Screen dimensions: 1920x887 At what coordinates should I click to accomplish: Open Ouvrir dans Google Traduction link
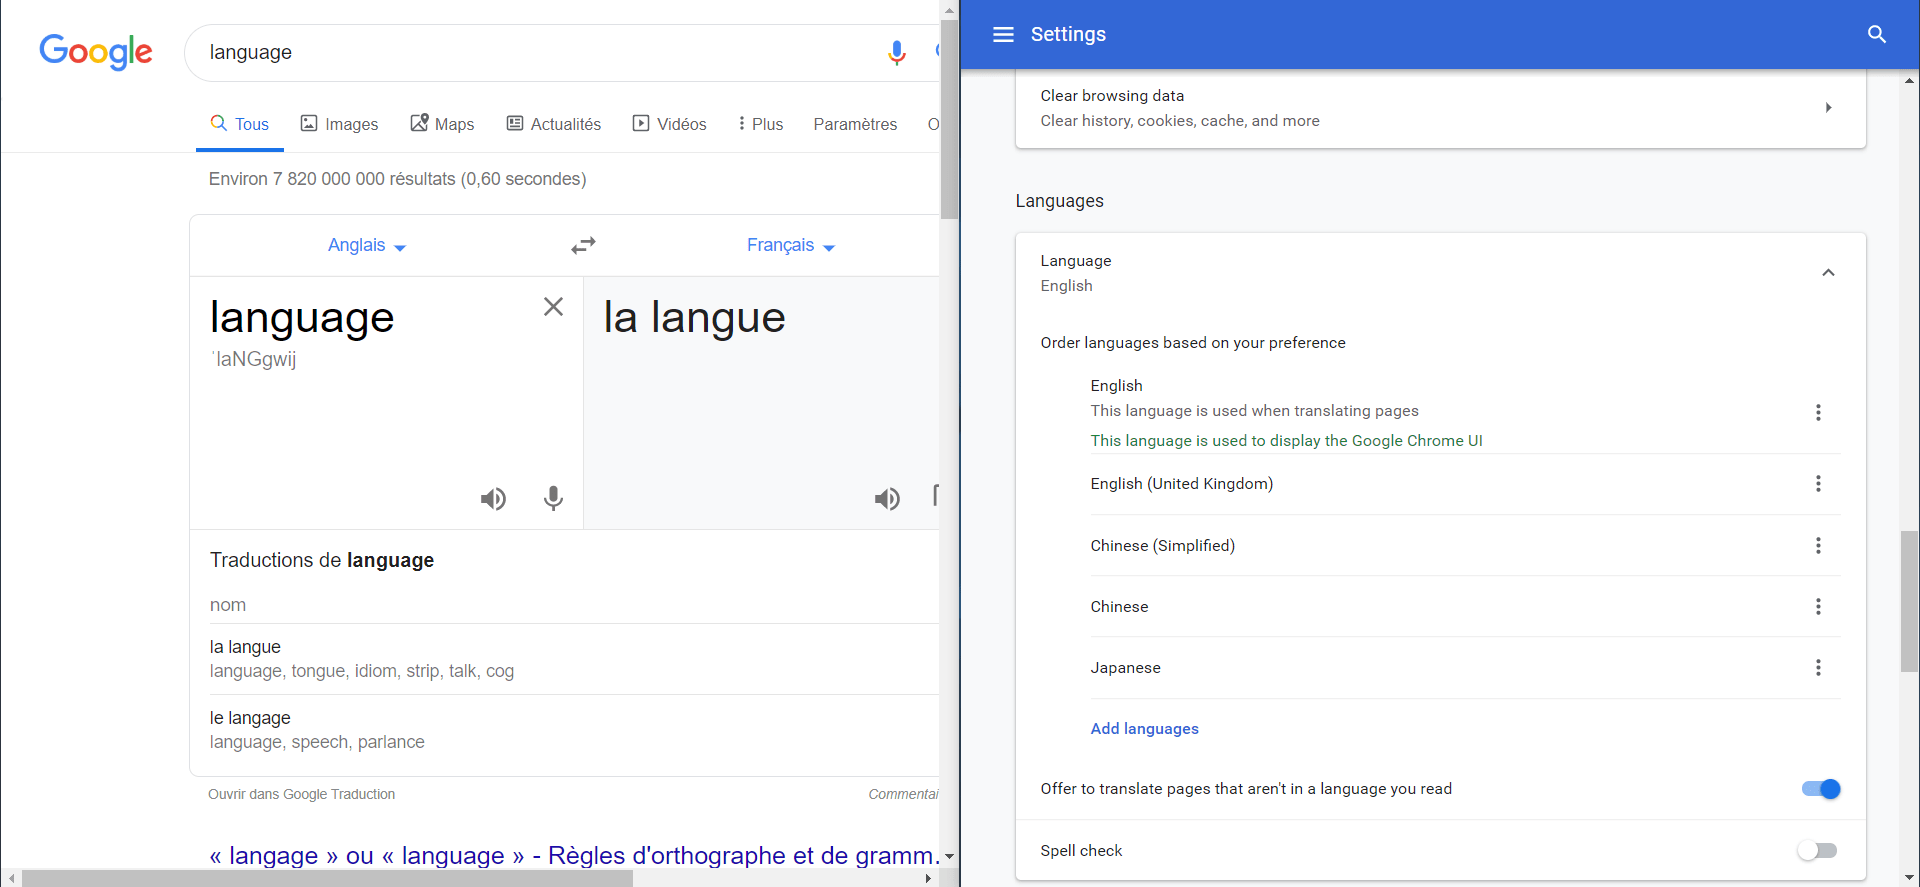(301, 794)
